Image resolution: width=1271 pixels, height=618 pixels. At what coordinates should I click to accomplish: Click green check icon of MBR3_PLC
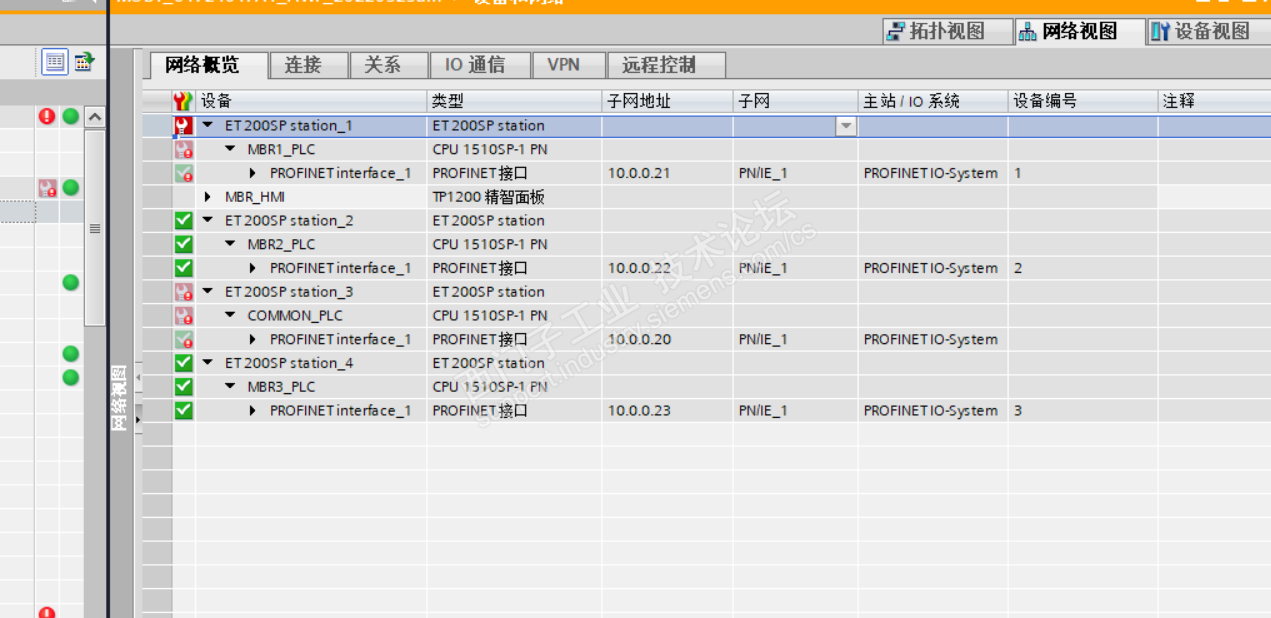click(183, 387)
